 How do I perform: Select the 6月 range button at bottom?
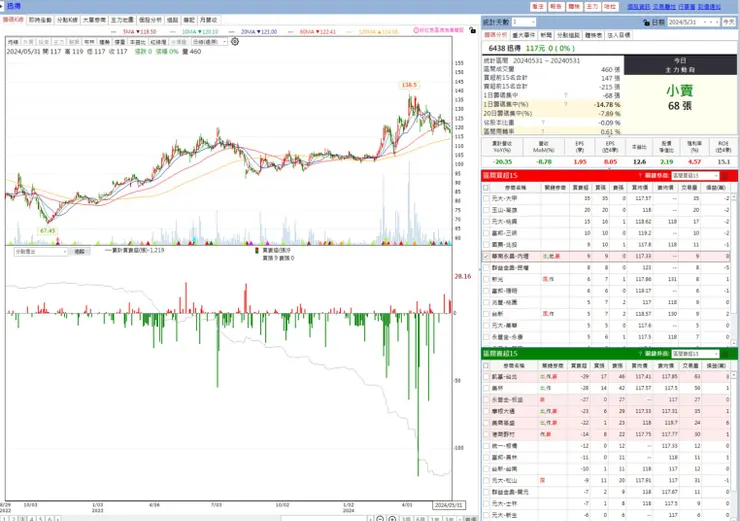(x=420, y=519)
